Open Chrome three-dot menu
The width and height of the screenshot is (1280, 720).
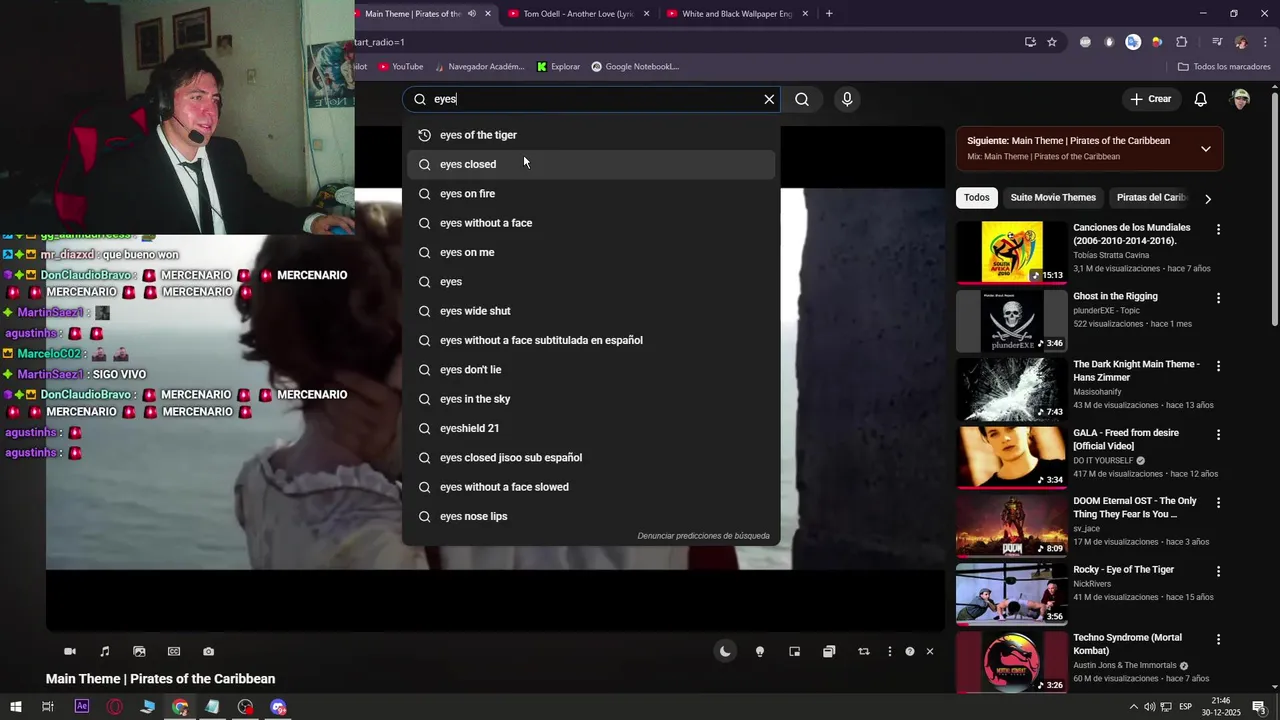pos(1266,42)
